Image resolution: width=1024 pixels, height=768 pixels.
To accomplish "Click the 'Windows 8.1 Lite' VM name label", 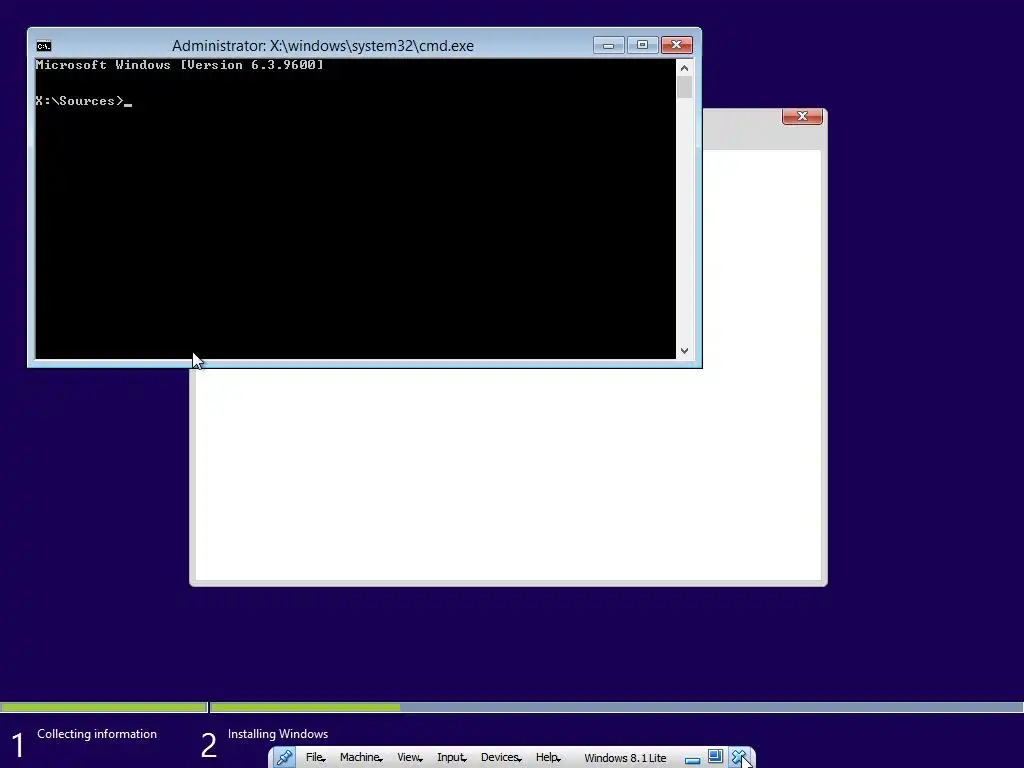I will point(625,758).
